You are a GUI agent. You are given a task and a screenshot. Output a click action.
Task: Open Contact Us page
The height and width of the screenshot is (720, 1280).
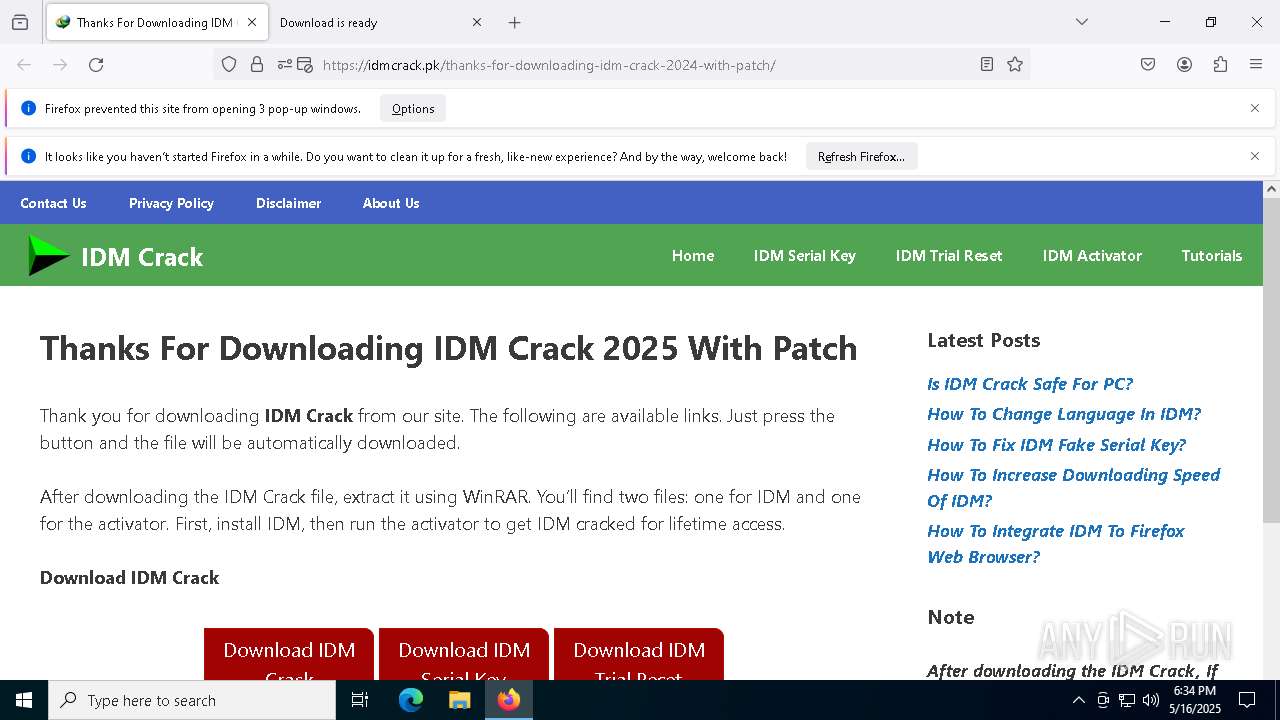[53, 203]
